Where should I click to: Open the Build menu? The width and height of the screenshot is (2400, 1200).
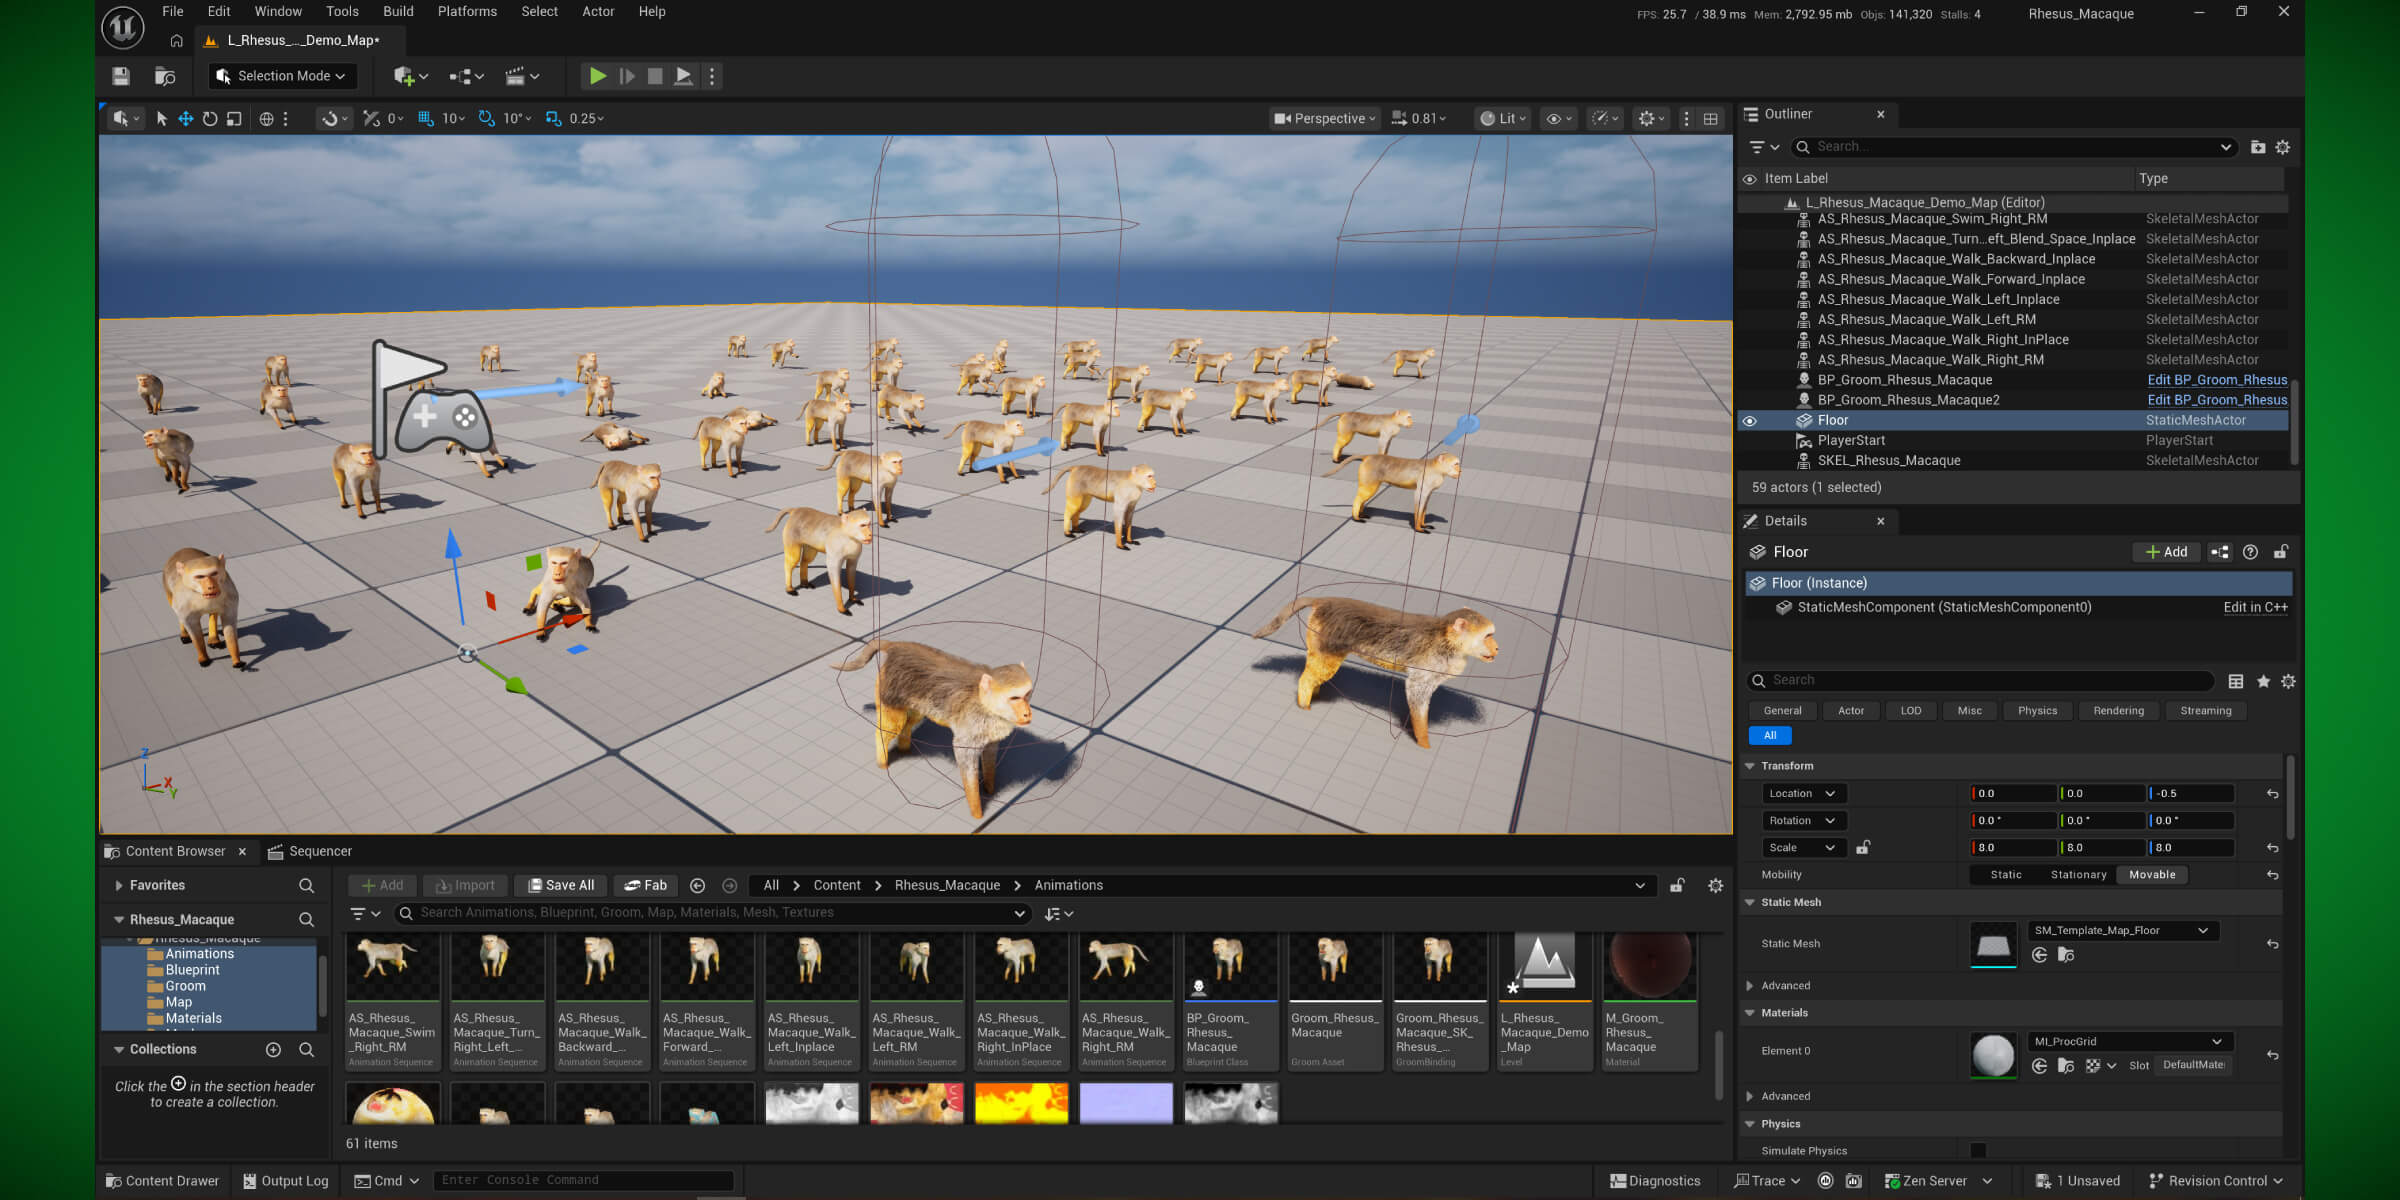(398, 12)
